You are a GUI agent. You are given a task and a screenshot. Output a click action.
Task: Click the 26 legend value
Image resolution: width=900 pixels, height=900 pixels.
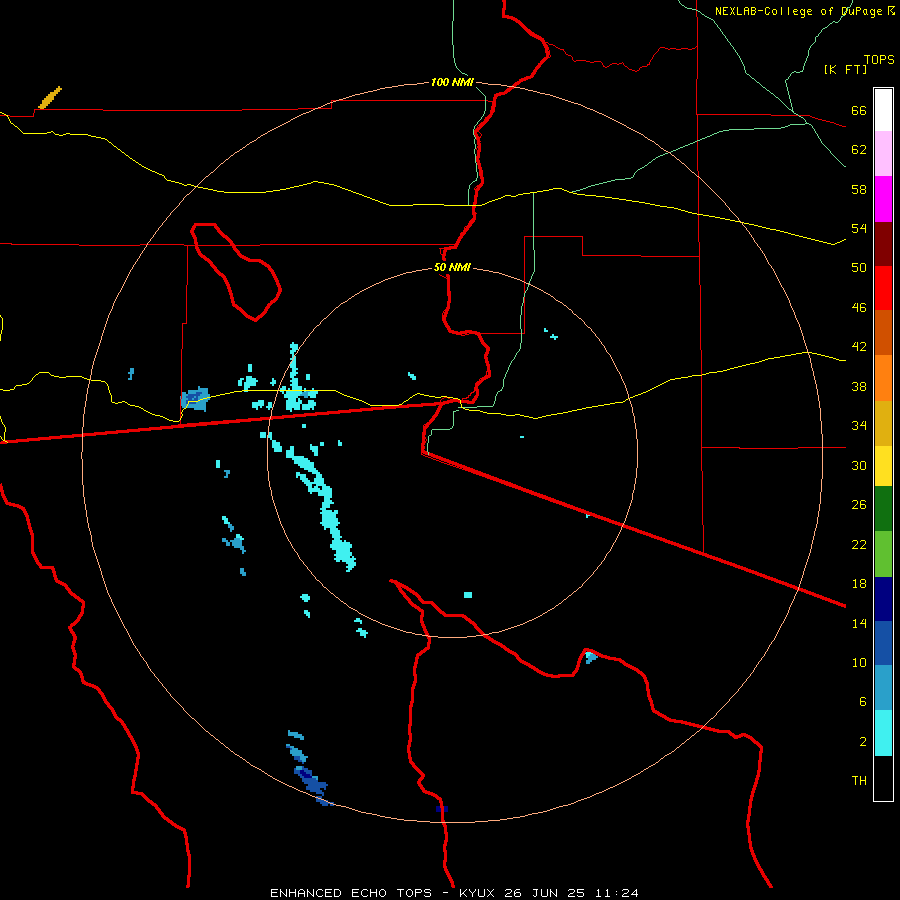click(859, 505)
